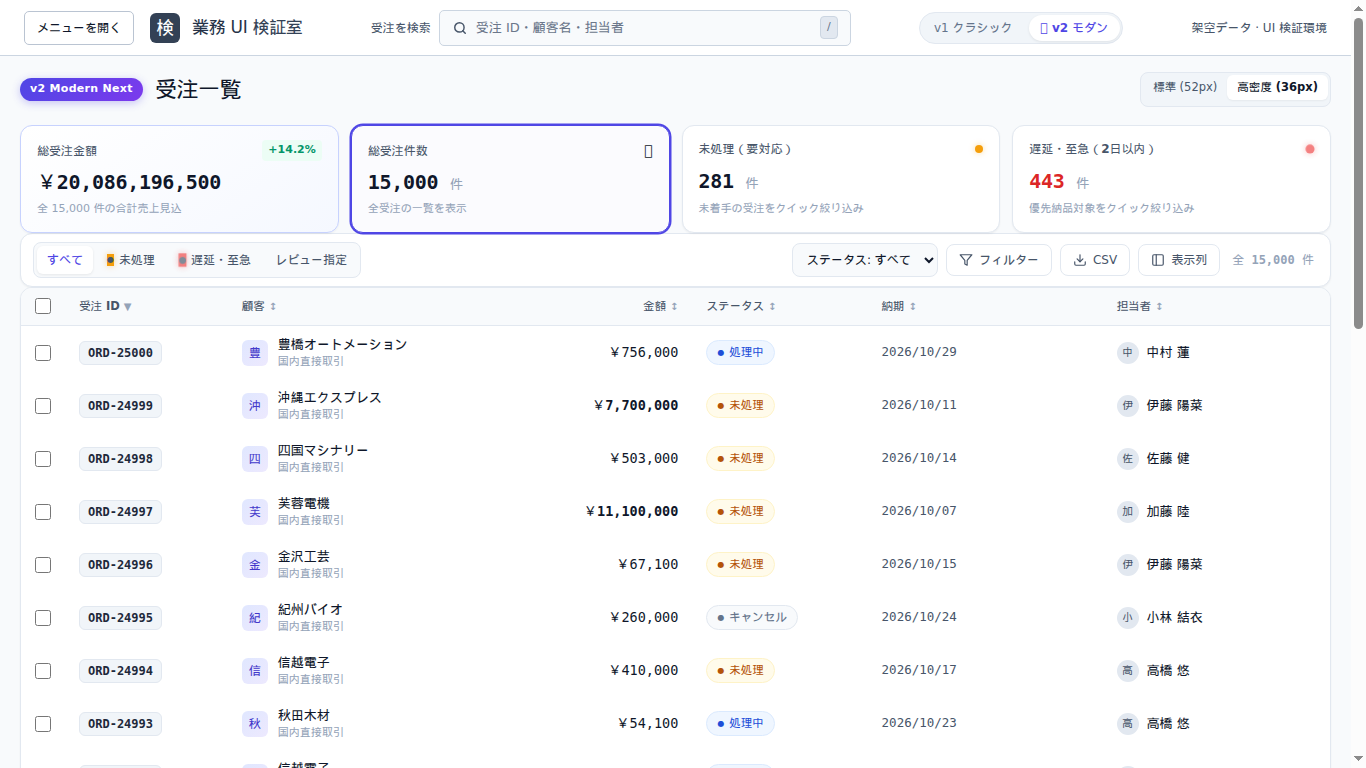Image resolution: width=1366 pixels, height=768 pixels.
Task: Open the ステータス: すべて dropdown
Action: coord(865,260)
